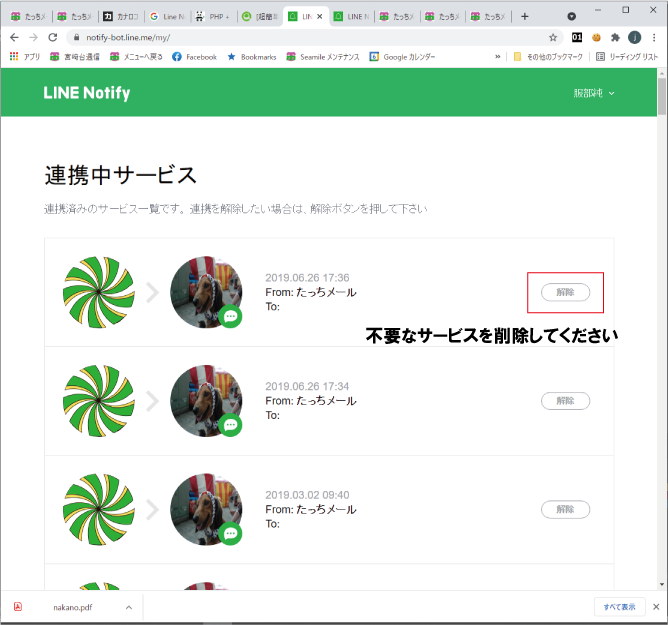Close the downloads bar
This screenshot has width=668, height=625.
[656, 607]
